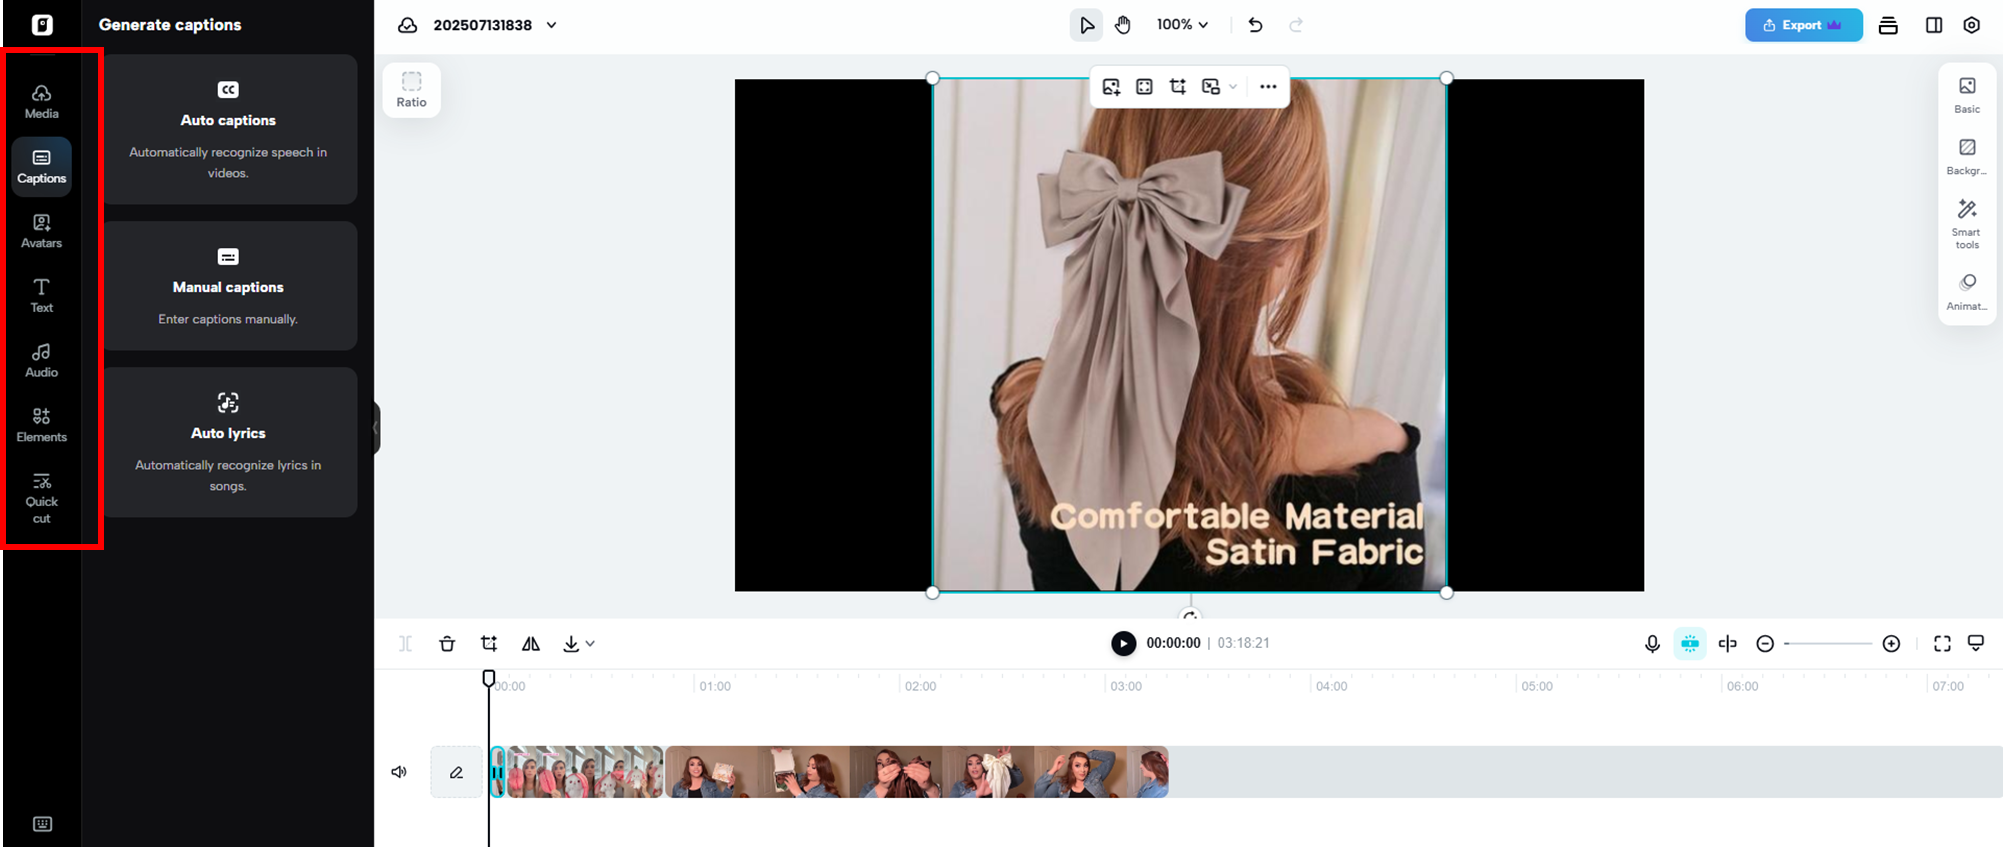The height and width of the screenshot is (847, 2003).
Task: Open the Background properties panel
Action: coord(1967,157)
